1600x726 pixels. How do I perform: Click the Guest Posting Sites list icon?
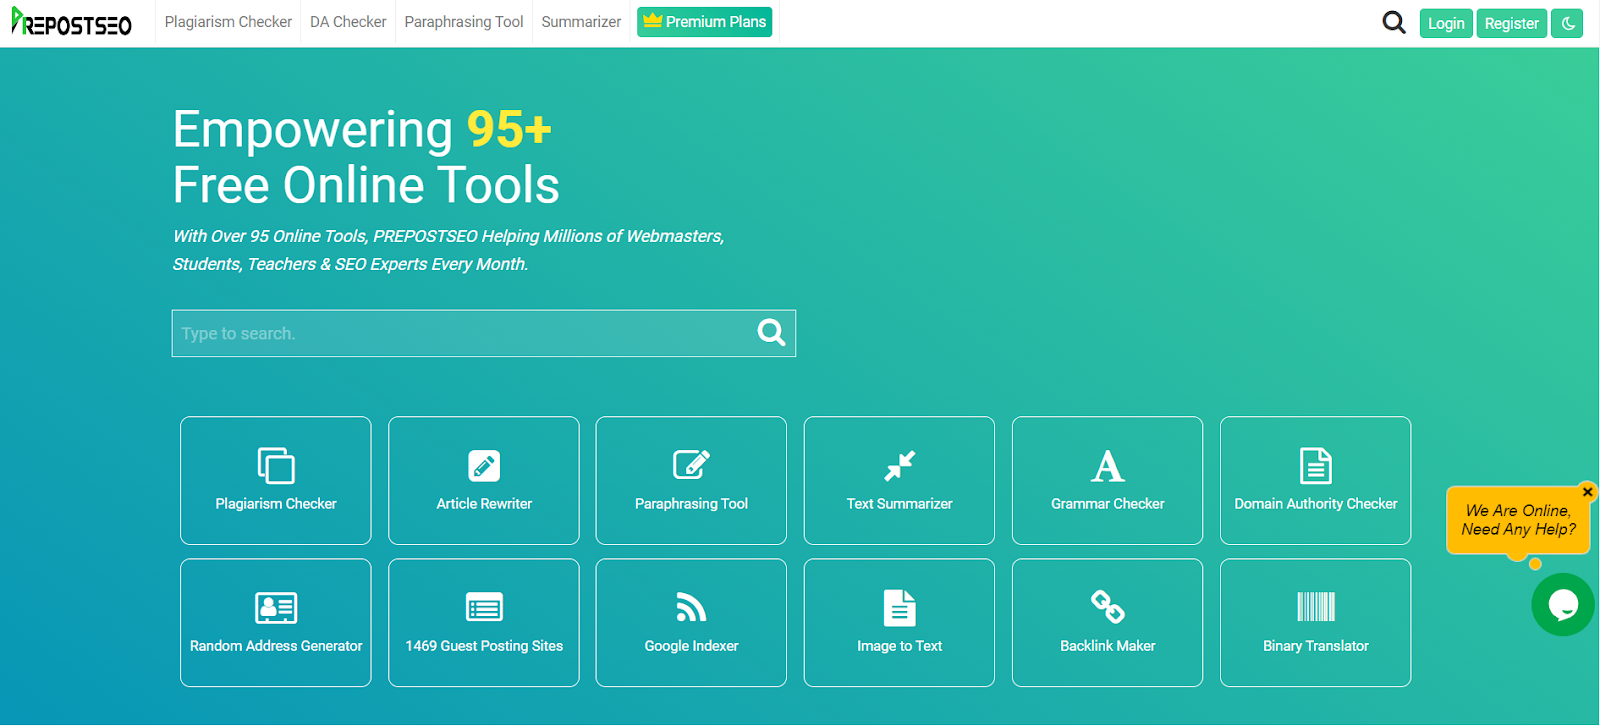coord(484,607)
